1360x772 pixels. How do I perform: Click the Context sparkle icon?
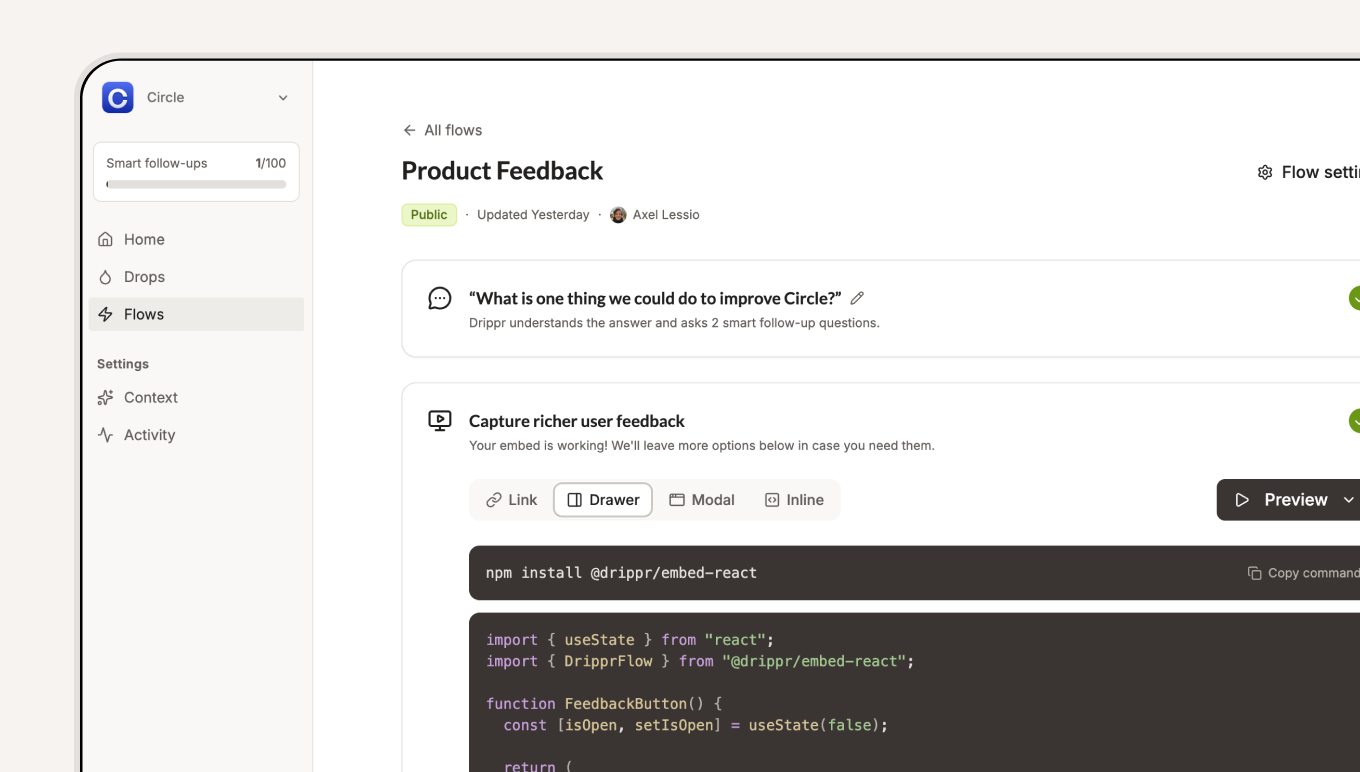click(x=105, y=397)
